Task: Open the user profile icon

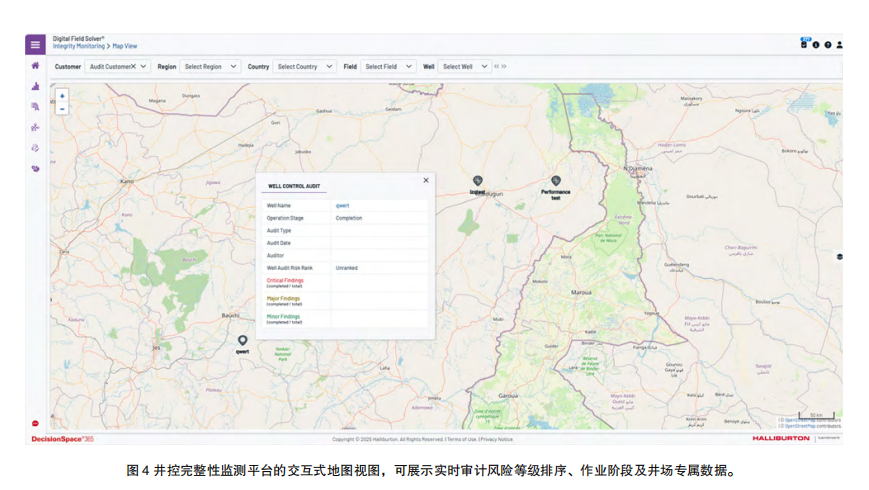Action: pyautogui.click(x=840, y=45)
